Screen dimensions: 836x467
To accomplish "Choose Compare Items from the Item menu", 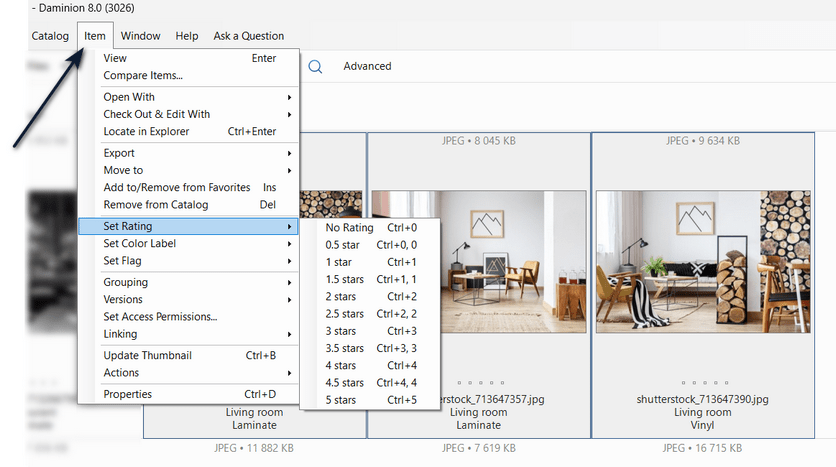I will [143, 75].
